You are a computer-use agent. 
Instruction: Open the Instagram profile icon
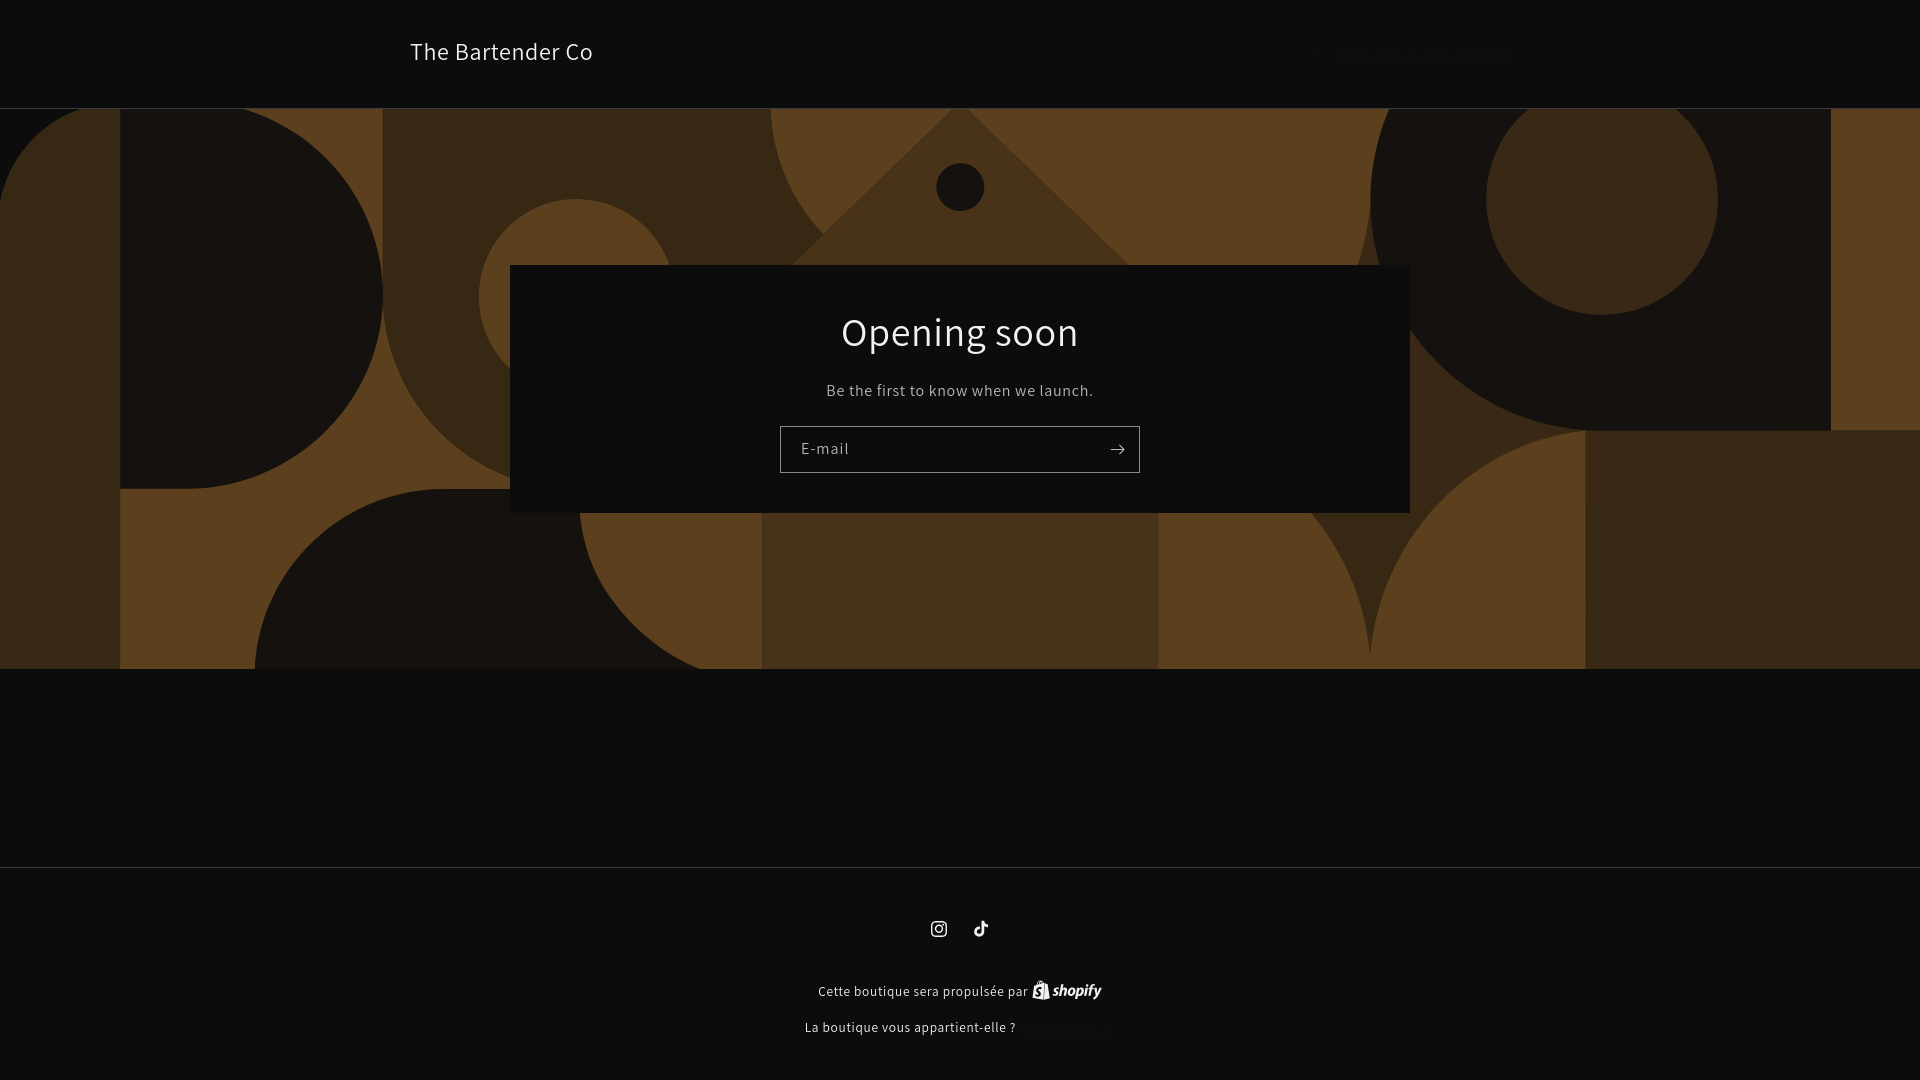(938, 929)
